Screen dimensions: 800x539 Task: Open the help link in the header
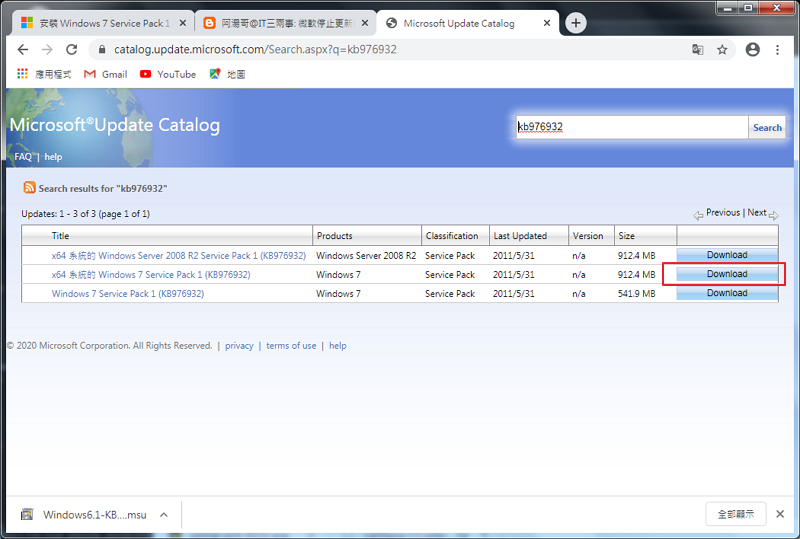click(x=53, y=157)
